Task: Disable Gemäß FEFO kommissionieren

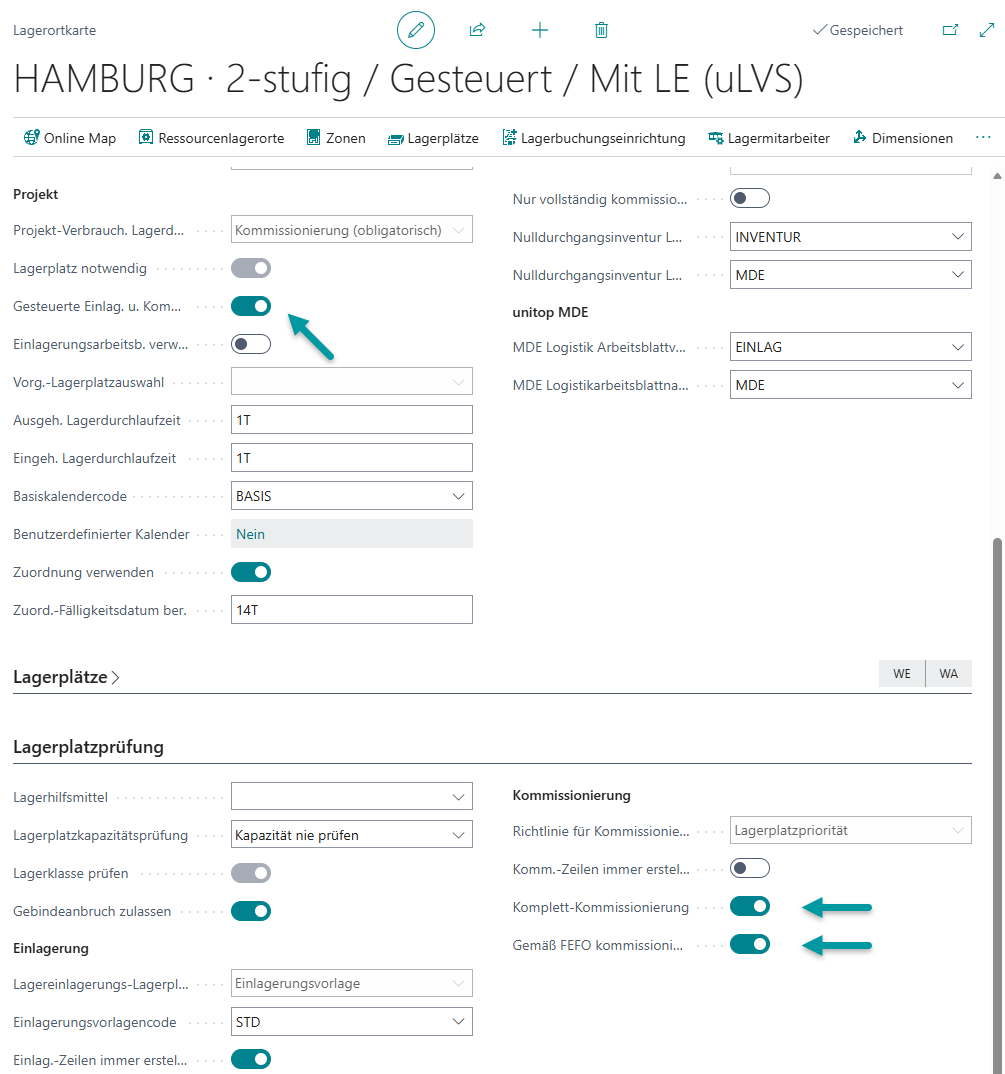Action: (x=750, y=944)
